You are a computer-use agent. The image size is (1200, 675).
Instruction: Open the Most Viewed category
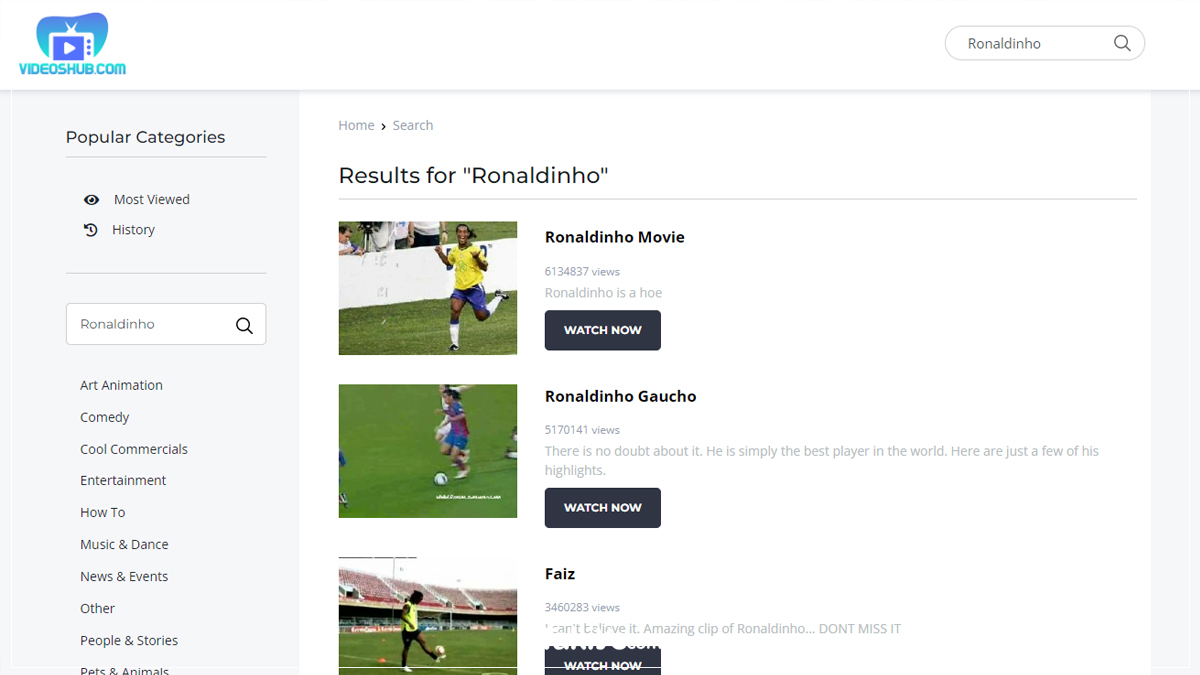tap(152, 200)
